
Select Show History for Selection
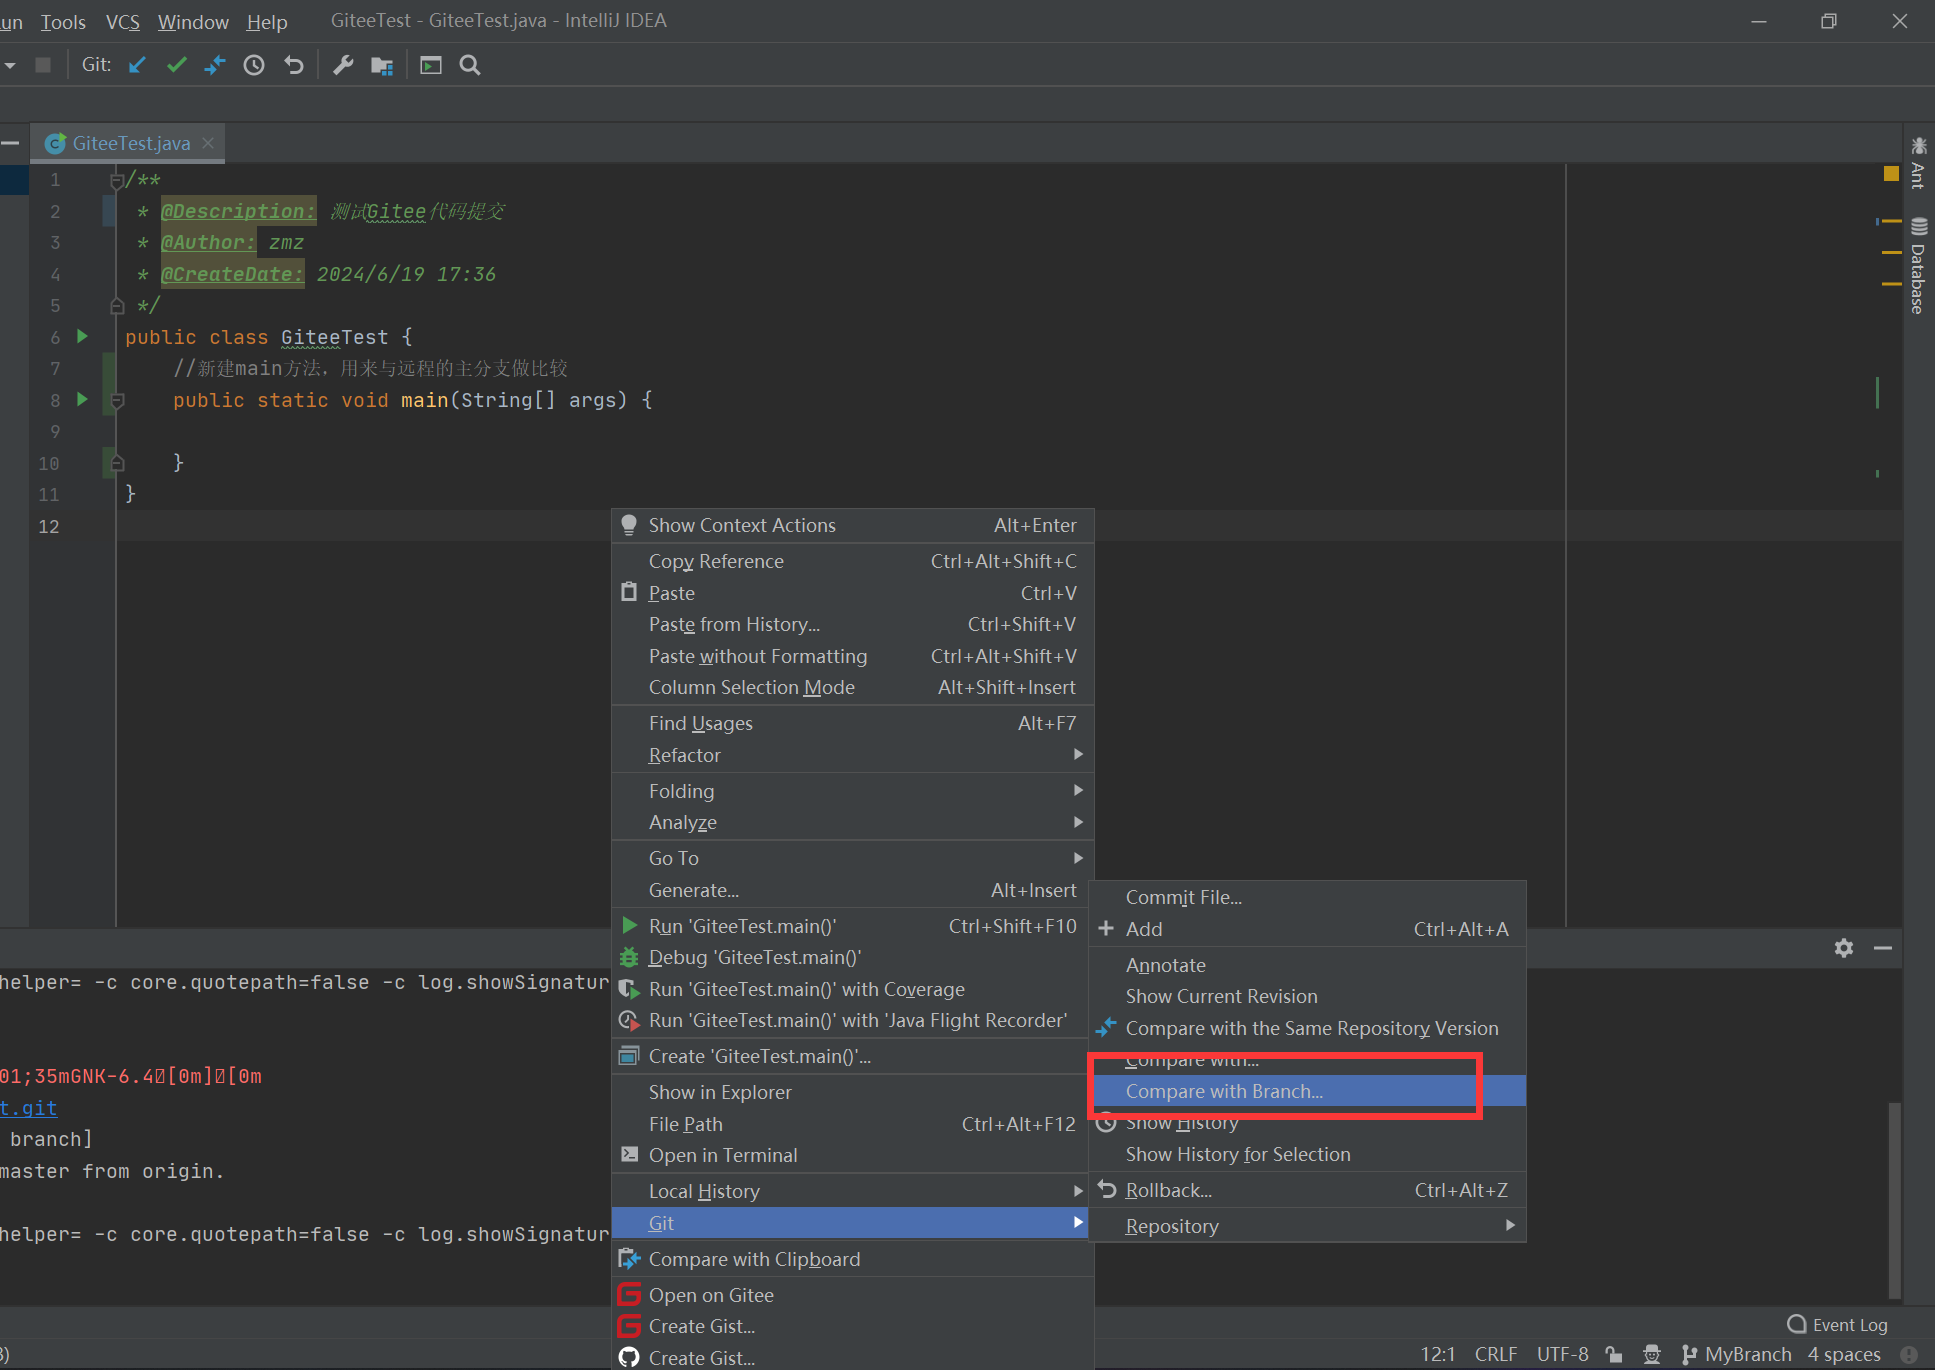click(x=1308, y=1154)
